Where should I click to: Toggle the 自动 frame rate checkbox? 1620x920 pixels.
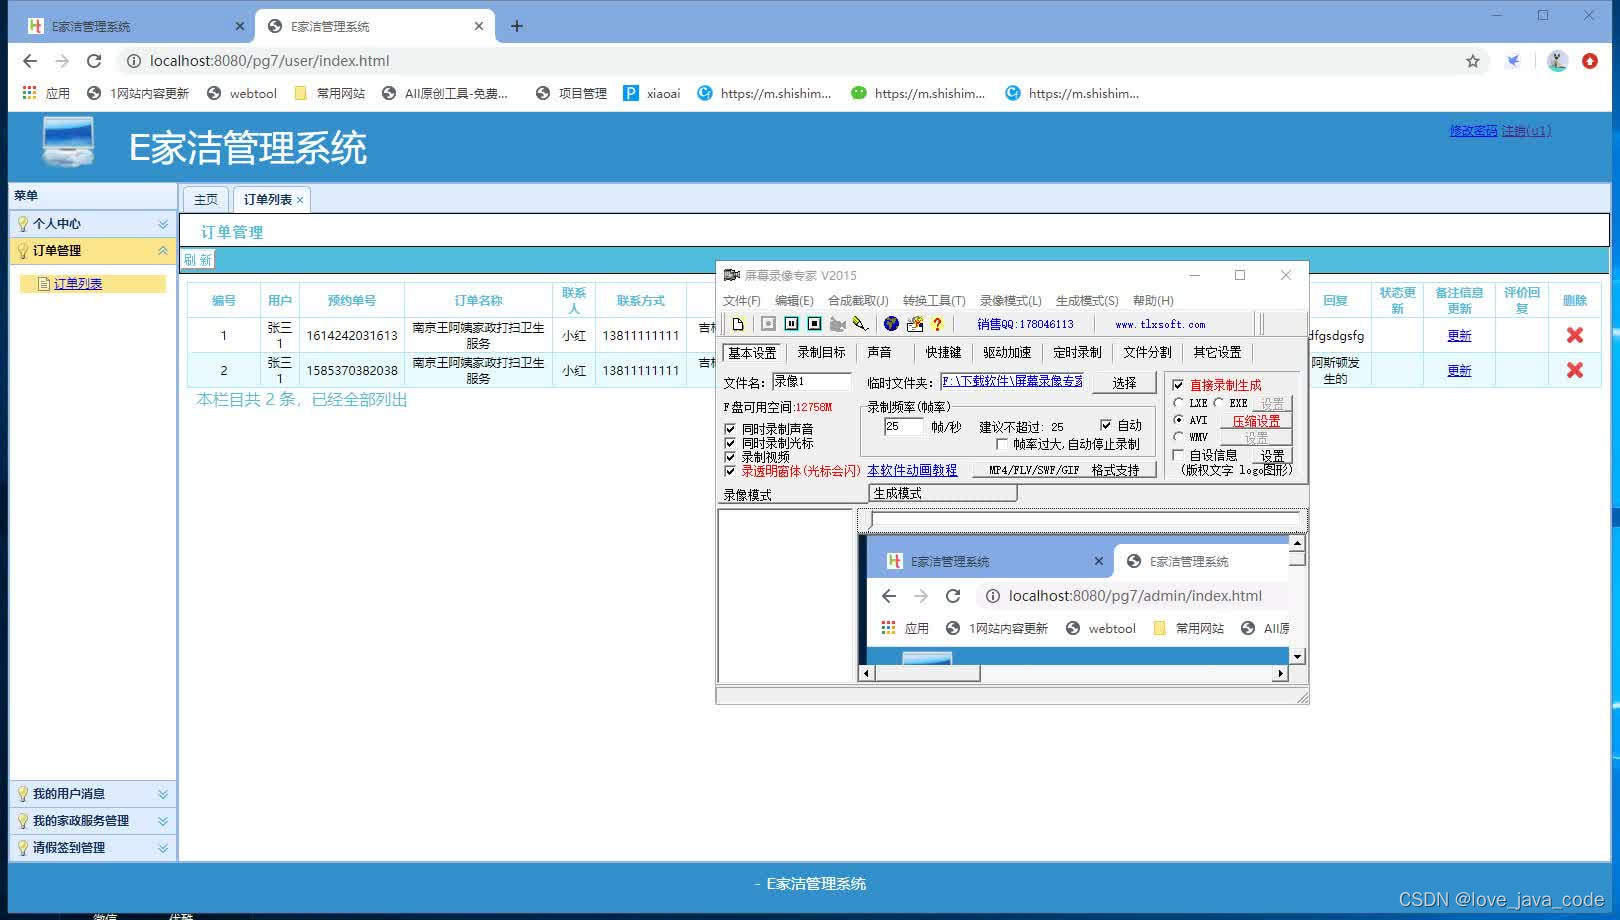pyautogui.click(x=1106, y=424)
